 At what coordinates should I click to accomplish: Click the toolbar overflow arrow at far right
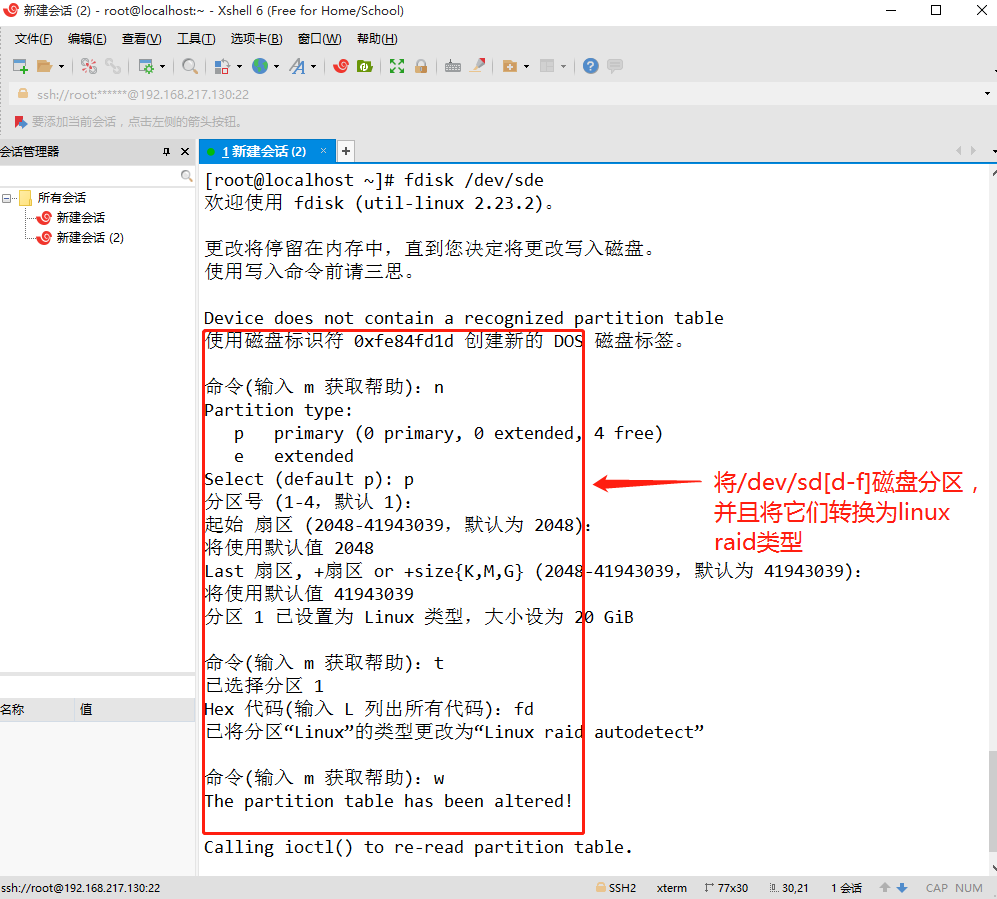tap(994, 70)
